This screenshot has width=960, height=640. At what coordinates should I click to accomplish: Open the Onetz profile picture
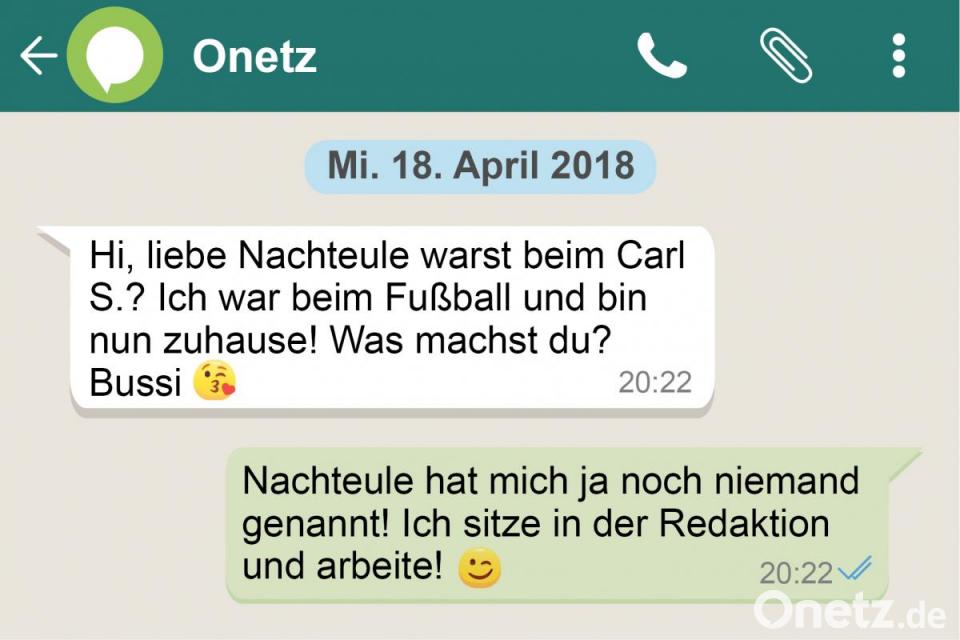(114, 55)
